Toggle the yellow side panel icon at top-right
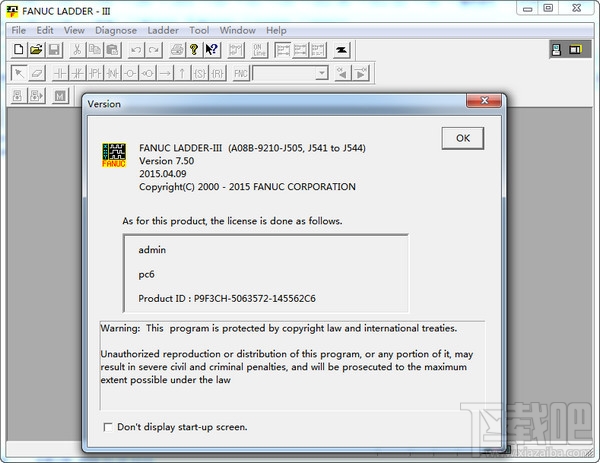Screen dimensions: 600x463 (575, 49)
